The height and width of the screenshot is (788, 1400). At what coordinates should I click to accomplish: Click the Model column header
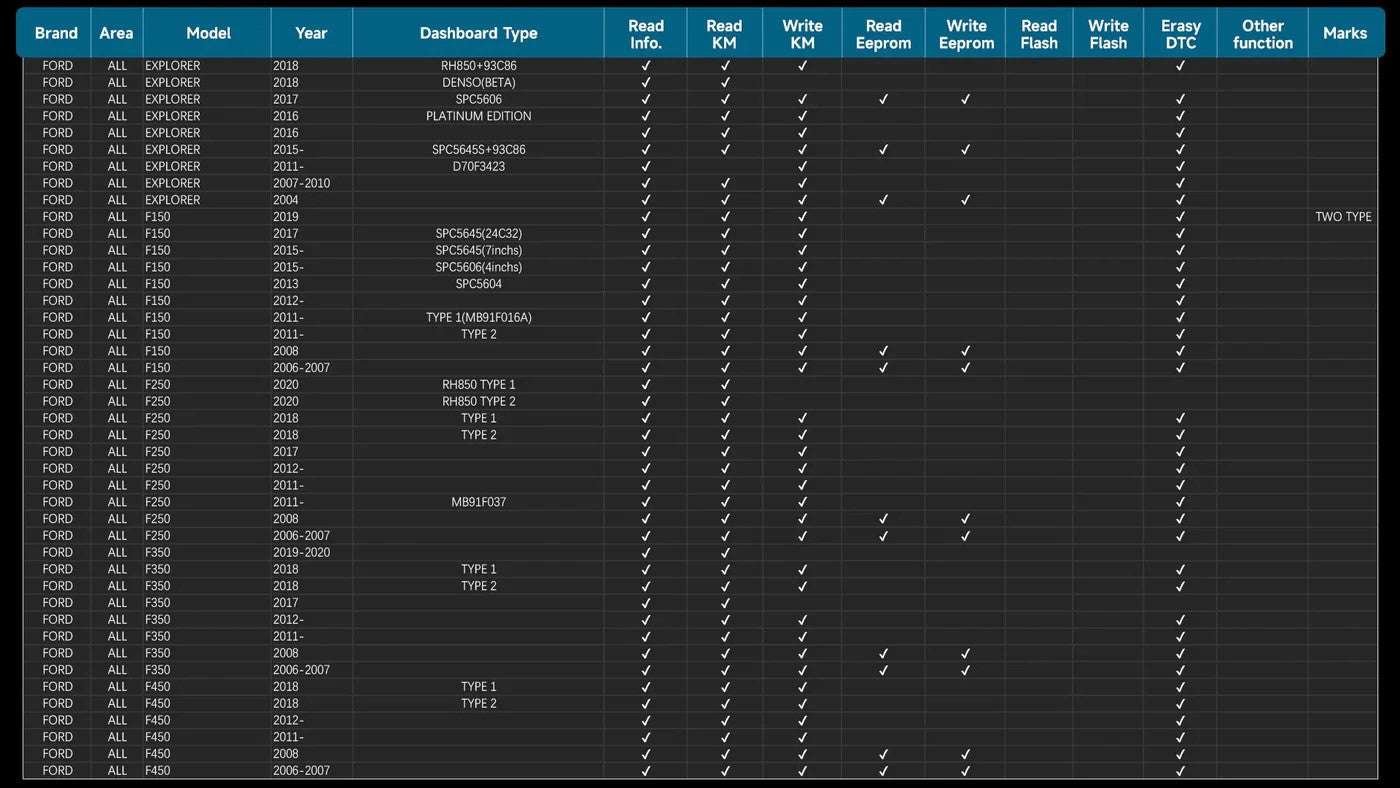tap(208, 33)
